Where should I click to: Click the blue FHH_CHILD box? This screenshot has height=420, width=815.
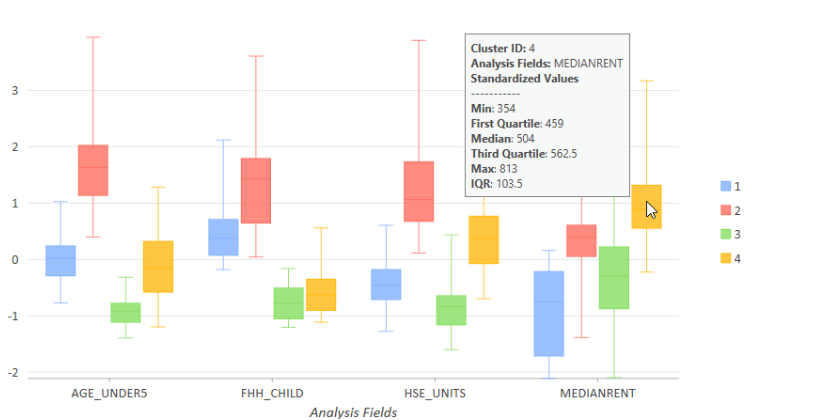click(223, 237)
